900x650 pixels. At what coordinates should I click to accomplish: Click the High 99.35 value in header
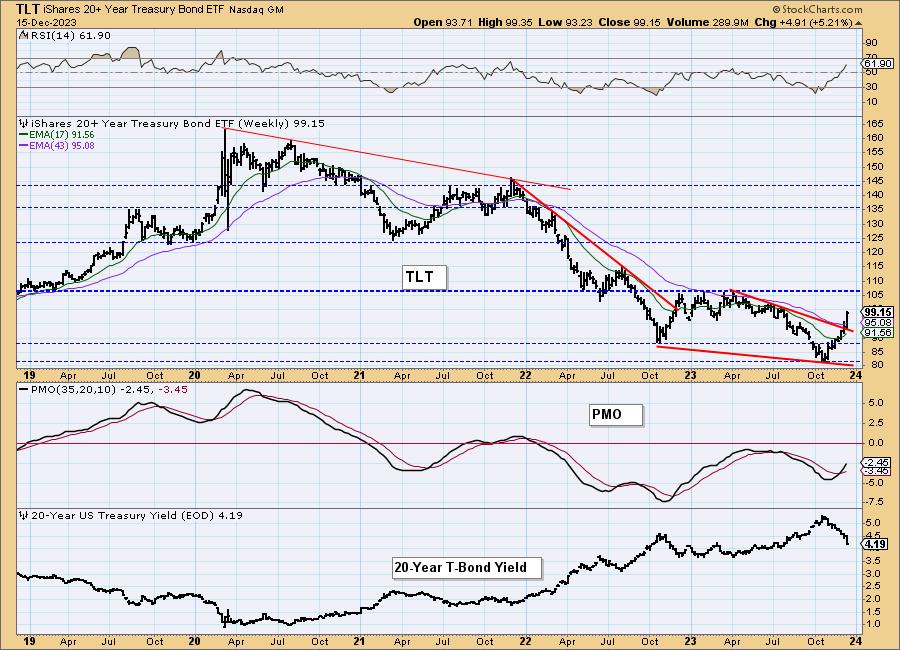[505, 22]
